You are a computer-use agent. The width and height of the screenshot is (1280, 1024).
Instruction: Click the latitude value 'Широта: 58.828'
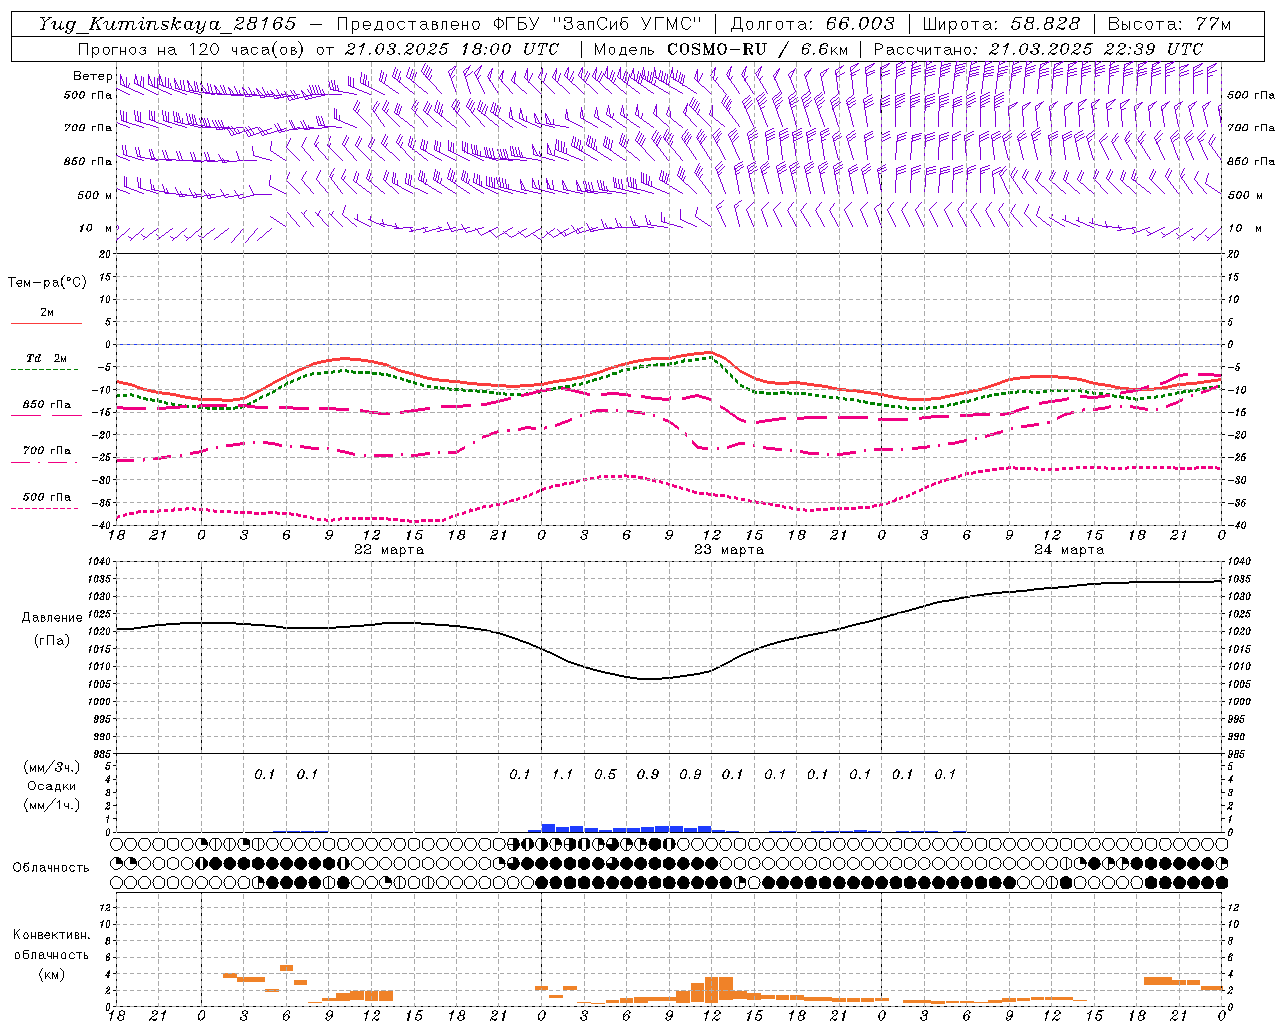pos(1001,24)
